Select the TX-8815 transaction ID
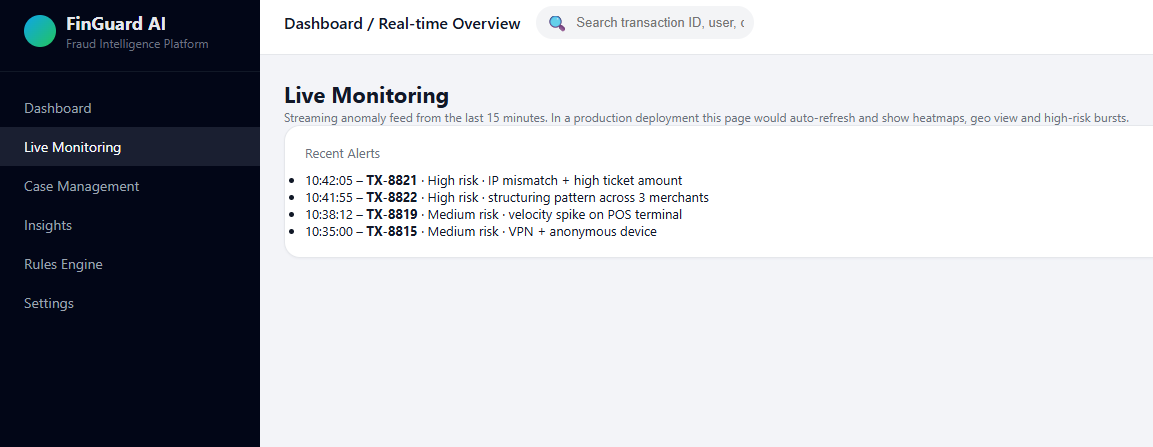 point(391,231)
